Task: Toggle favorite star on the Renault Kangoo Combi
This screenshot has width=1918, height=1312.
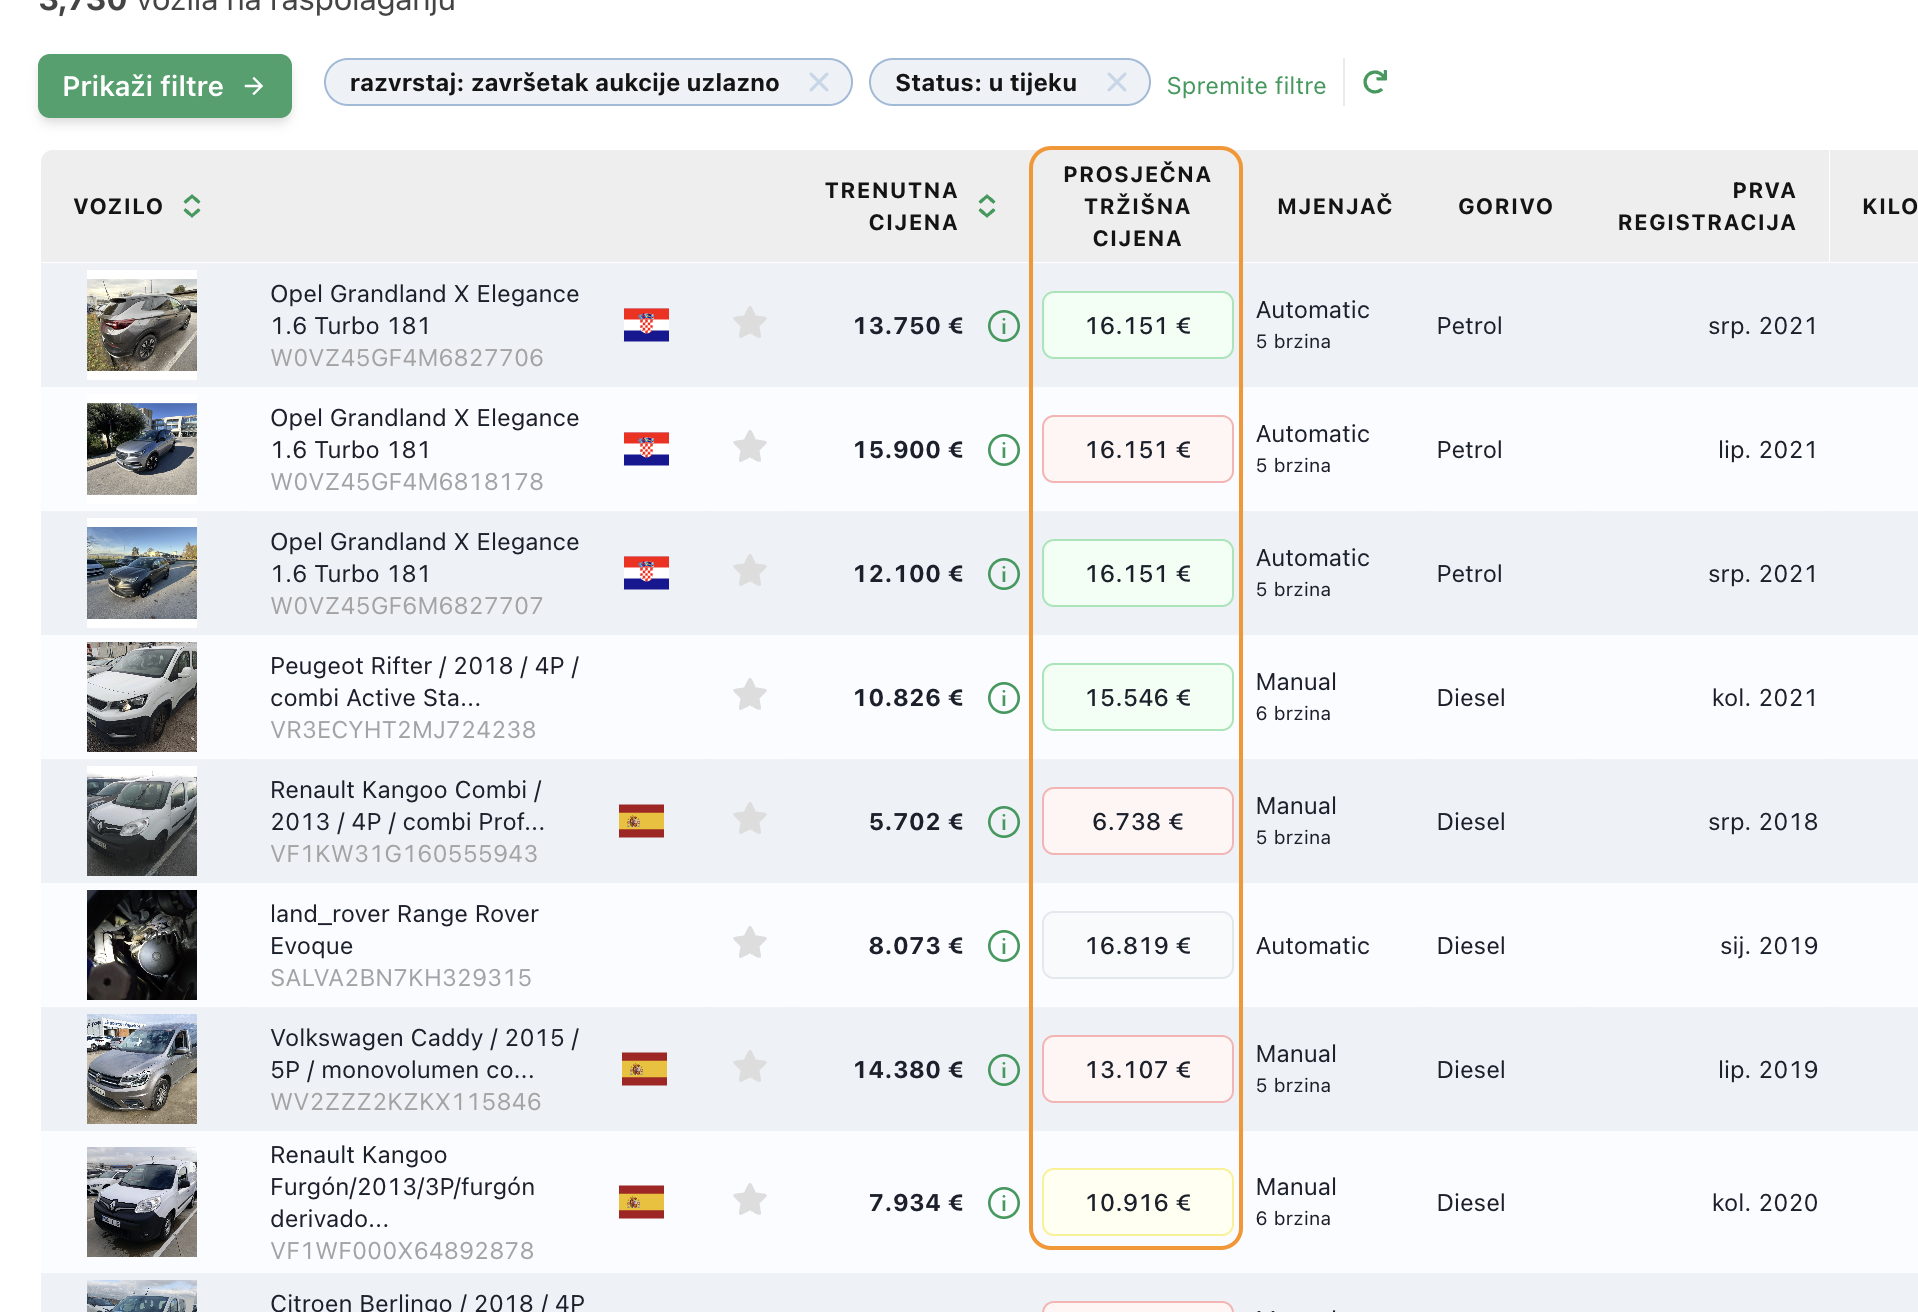Action: [749, 820]
